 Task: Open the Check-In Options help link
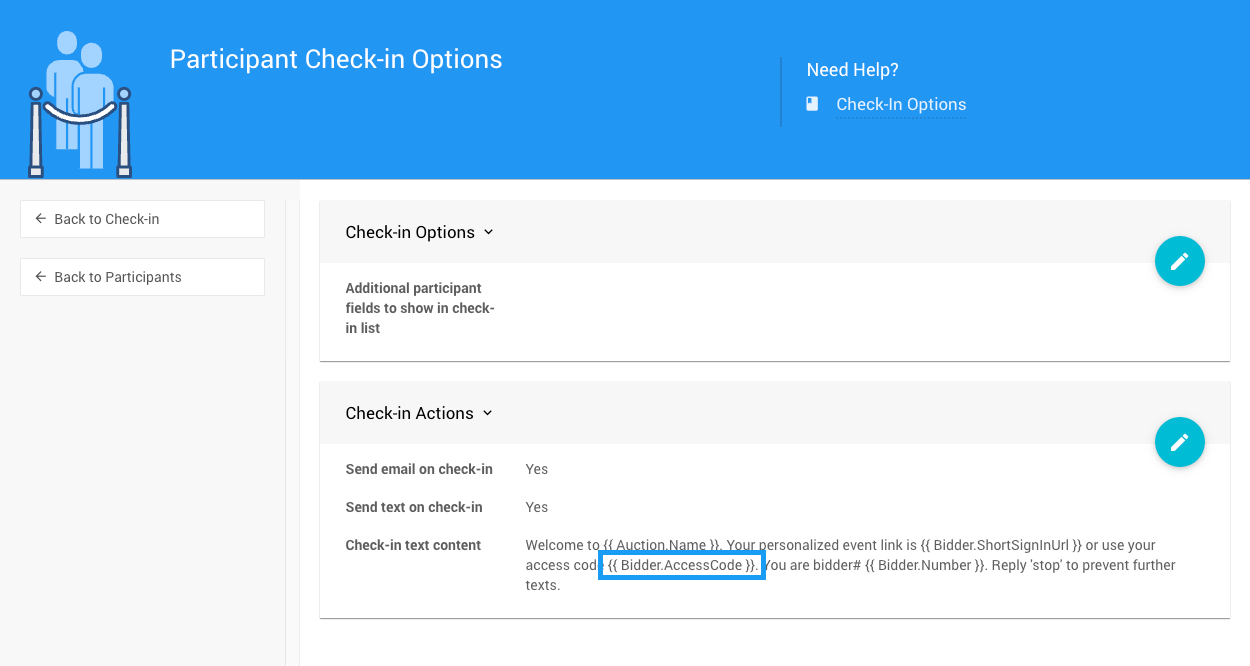pos(900,104)
